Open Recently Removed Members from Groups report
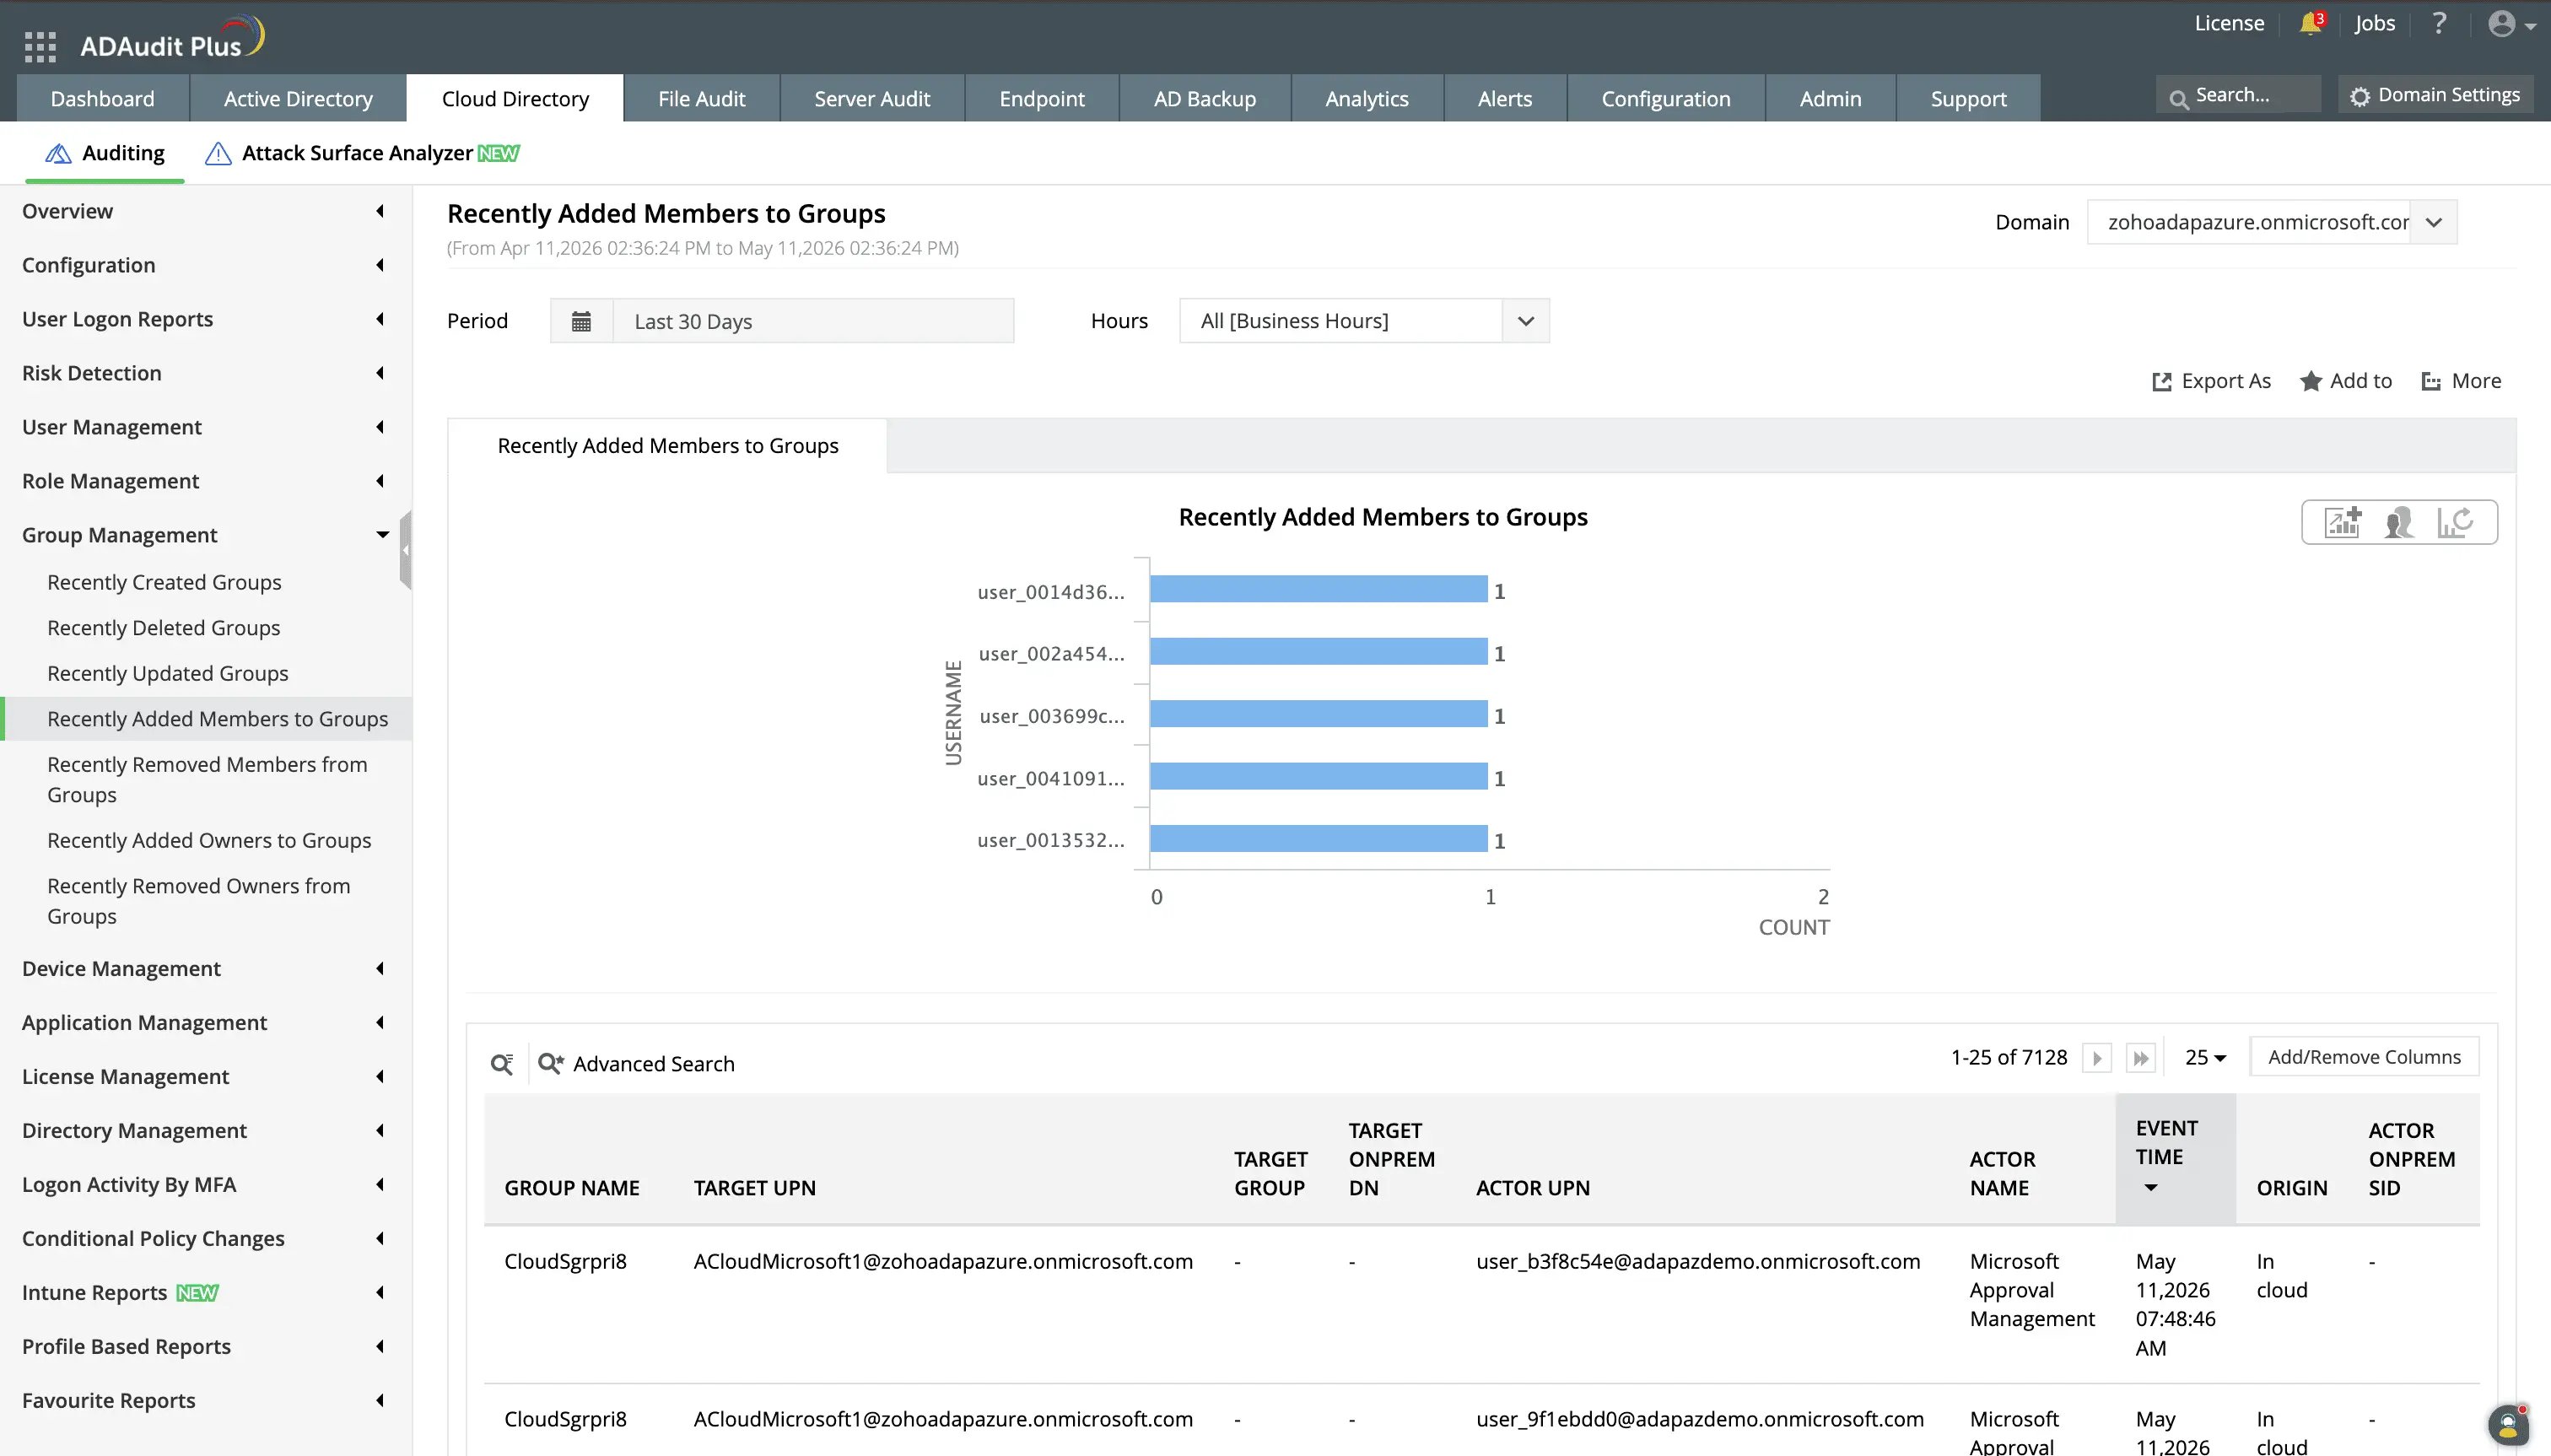Viewport: 2551px width, 1456px height. (207, 780)
